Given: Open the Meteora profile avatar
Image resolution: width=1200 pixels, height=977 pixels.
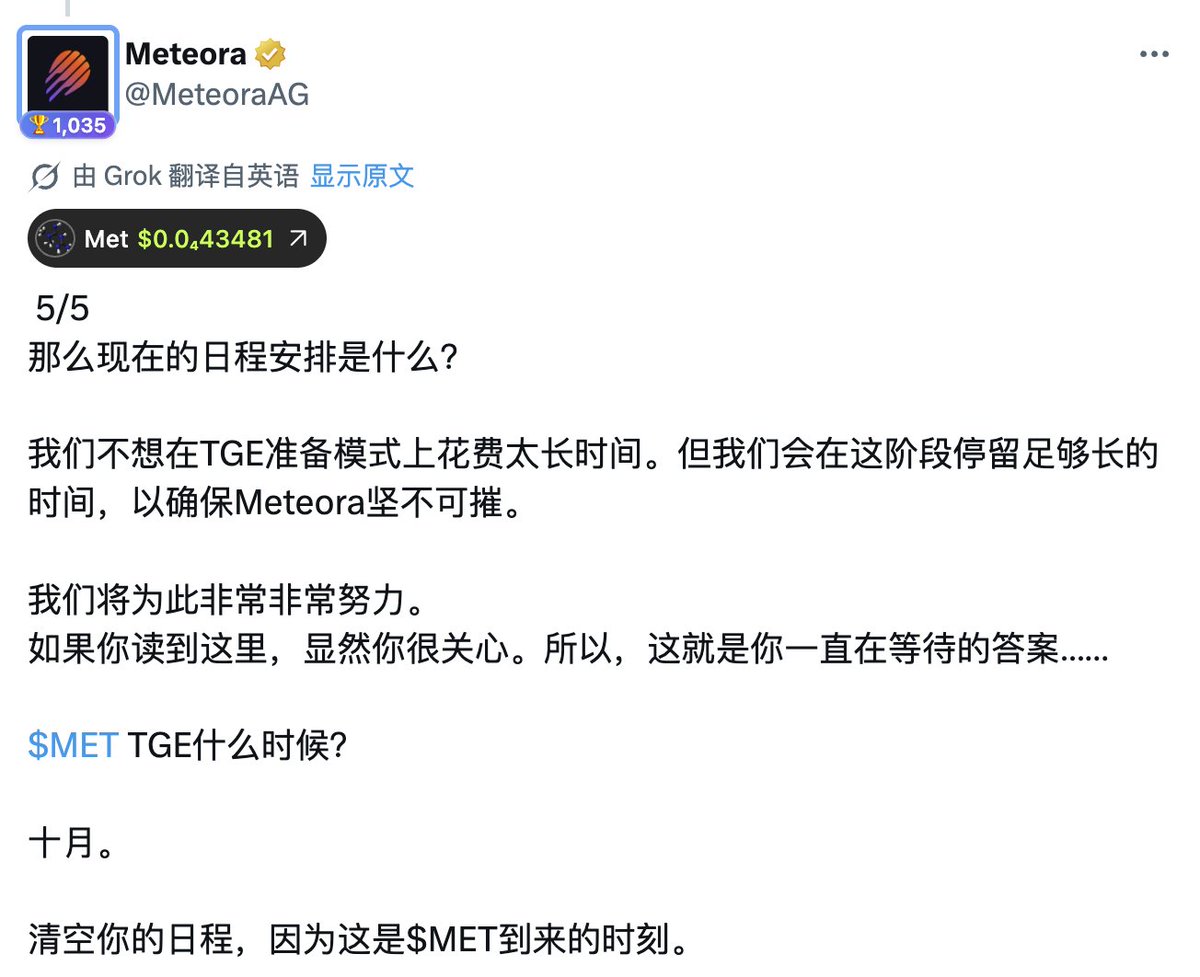Looking at the screenshot, I should click(x=68, y=74).
